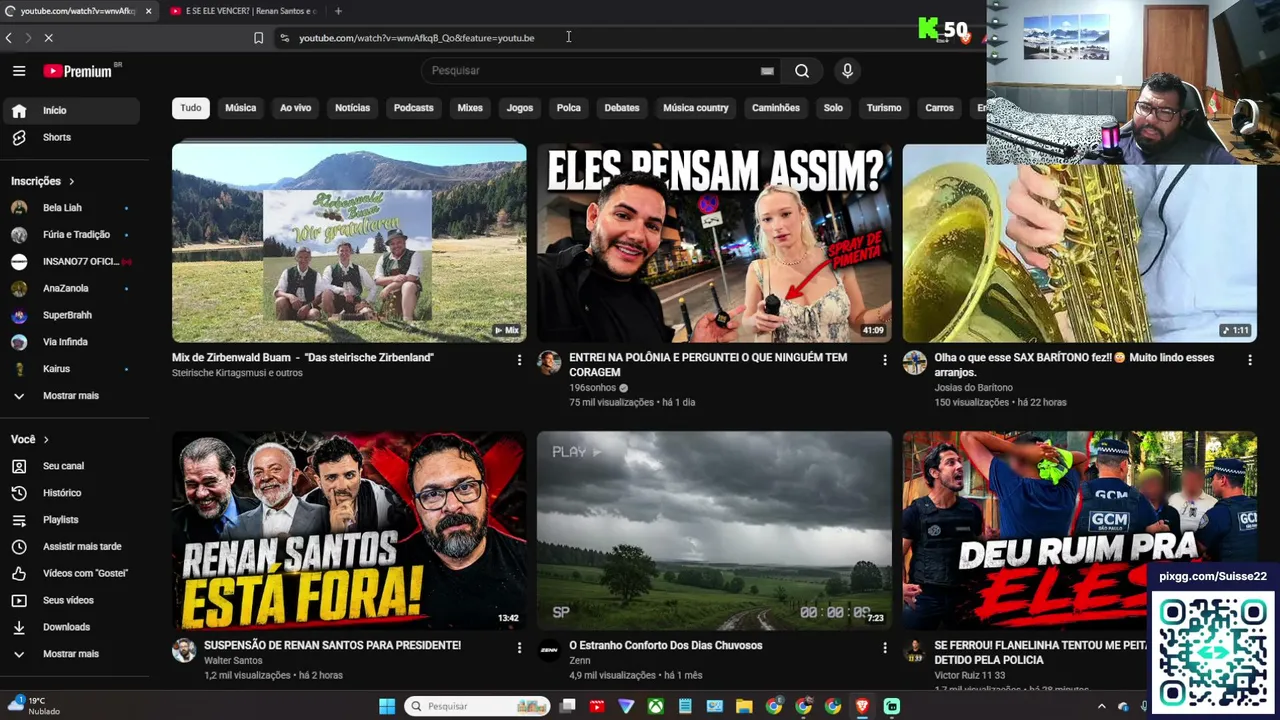This screenshot has width=1280, height=720.
Task: Select the Tudo filter chip
Action: pyautogui.click(x=191, y=108)
